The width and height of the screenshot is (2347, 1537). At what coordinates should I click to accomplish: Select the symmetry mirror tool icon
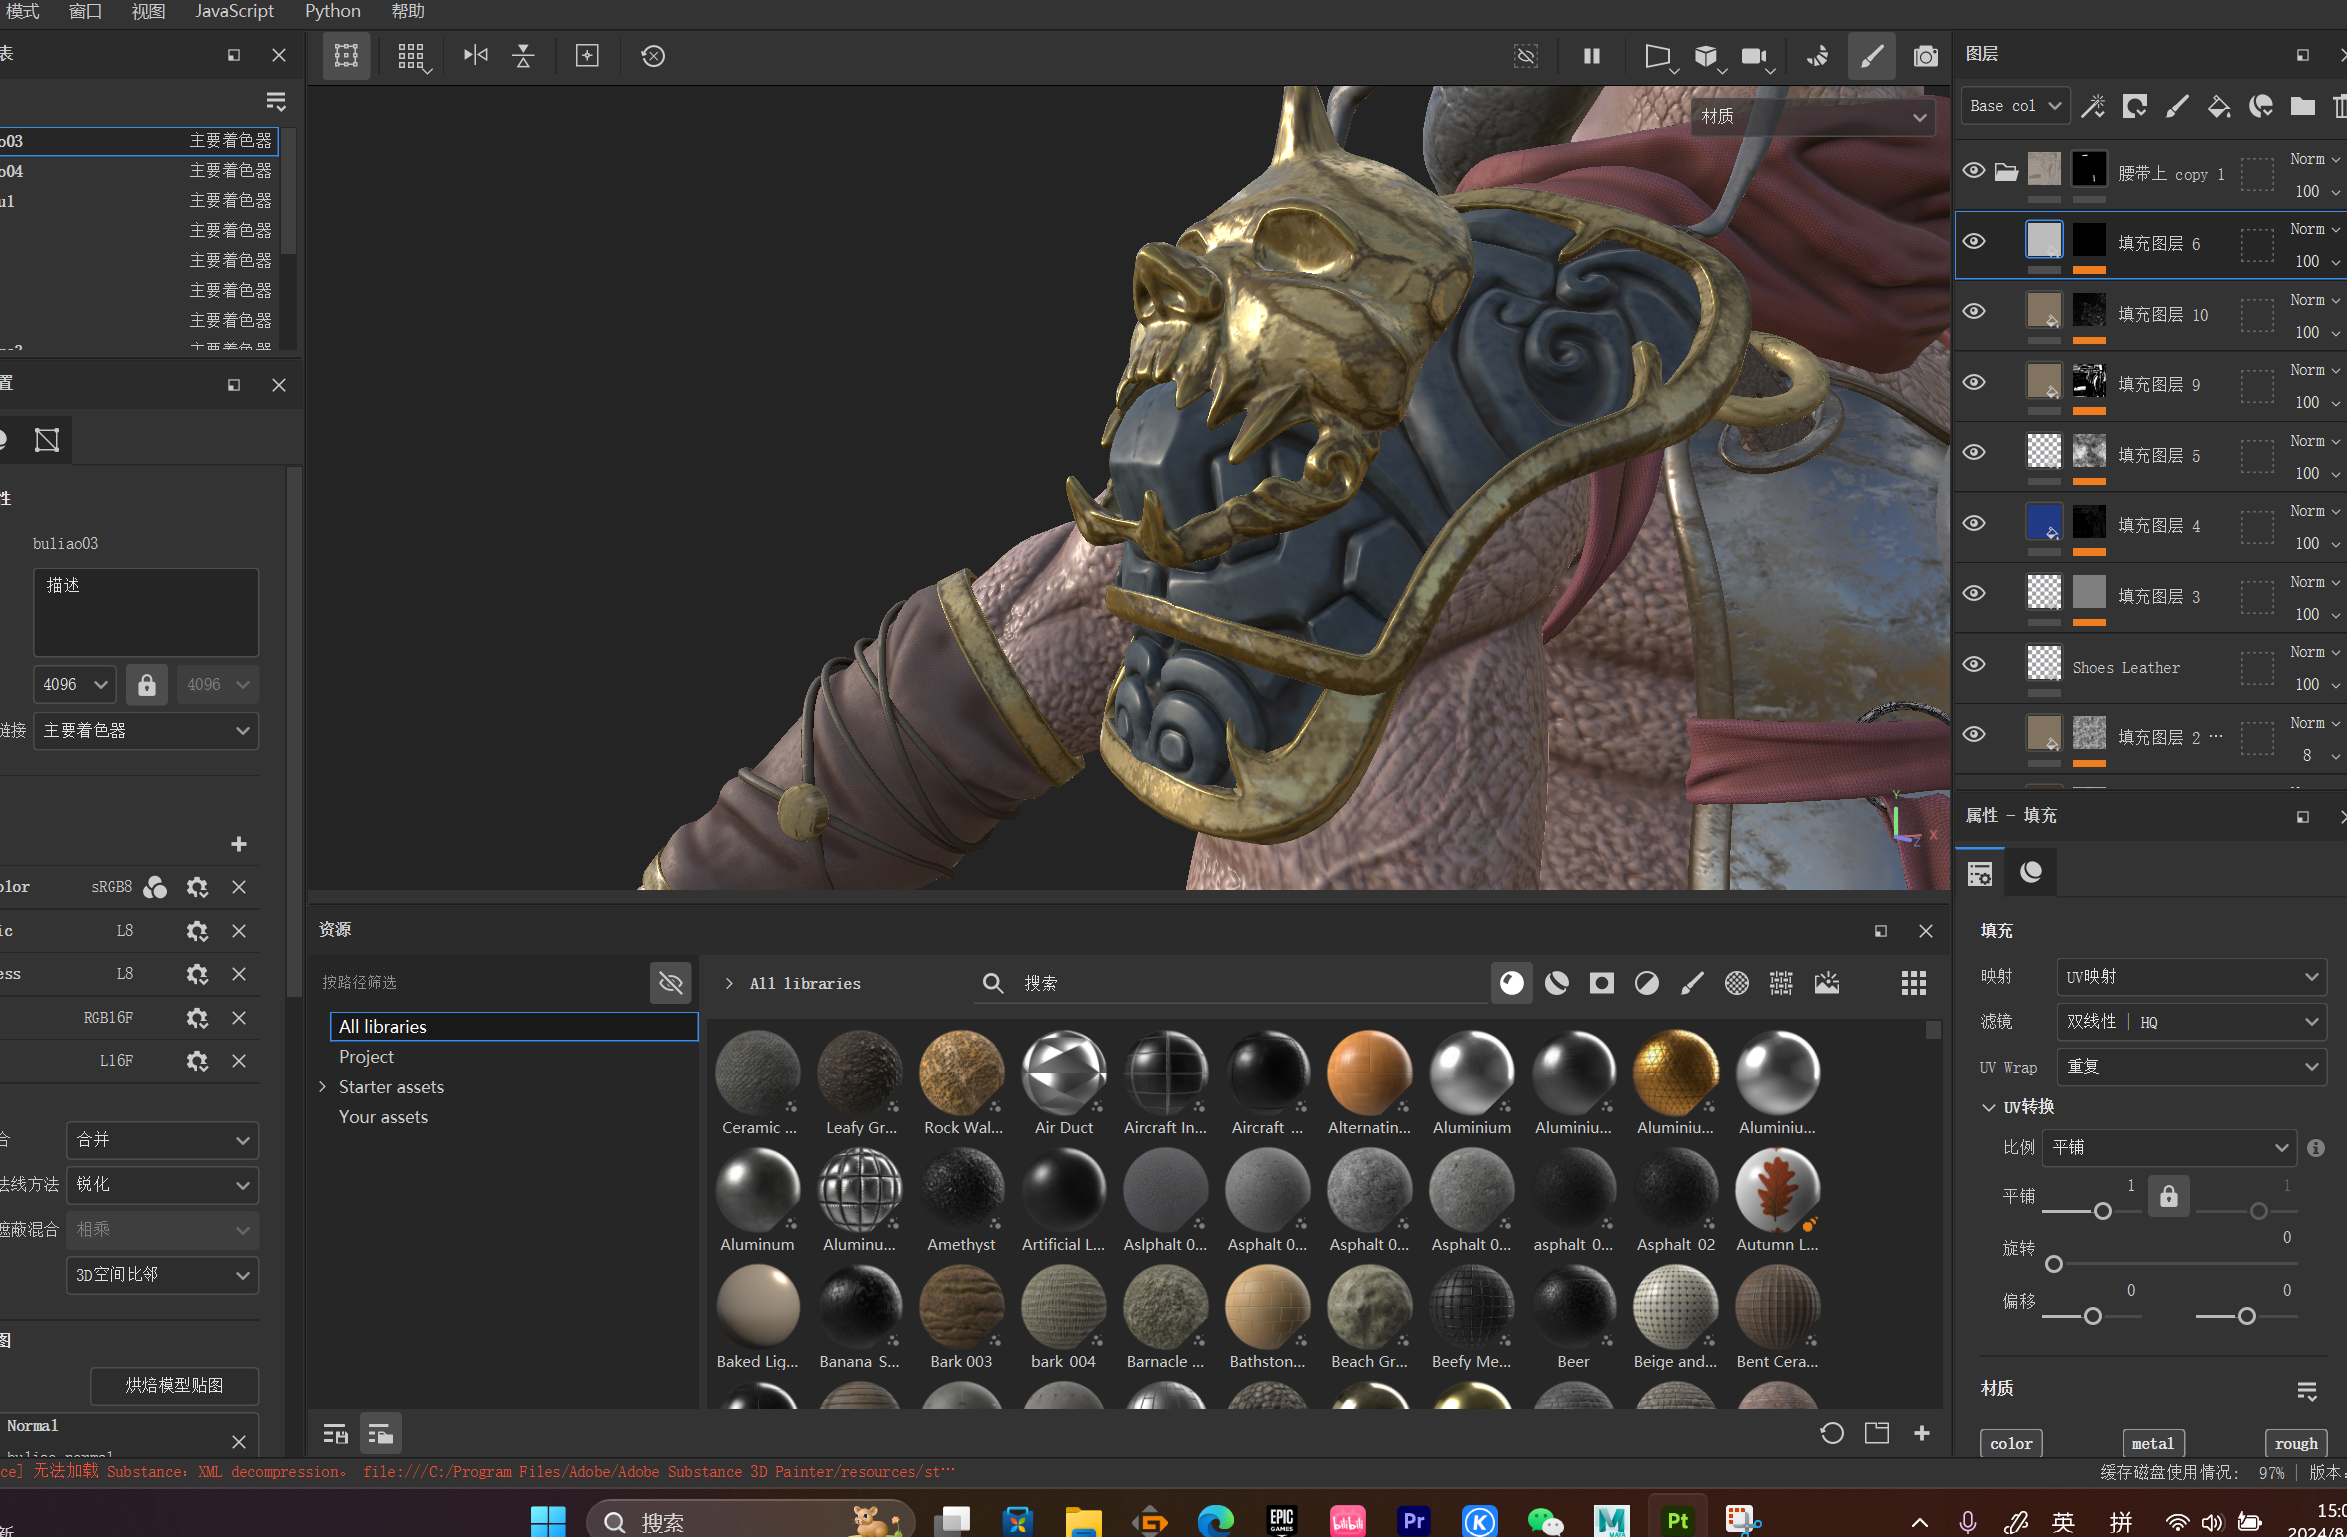click(x=476, y=56)
